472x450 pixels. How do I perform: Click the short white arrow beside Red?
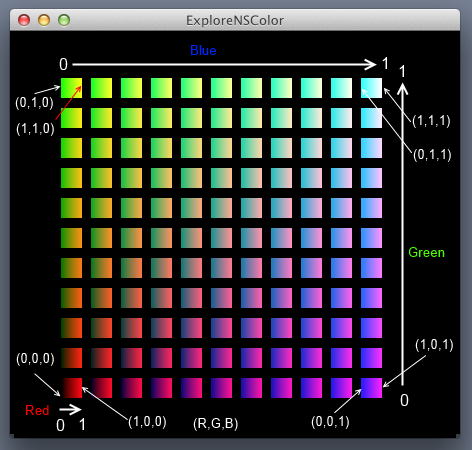point(70,410)
